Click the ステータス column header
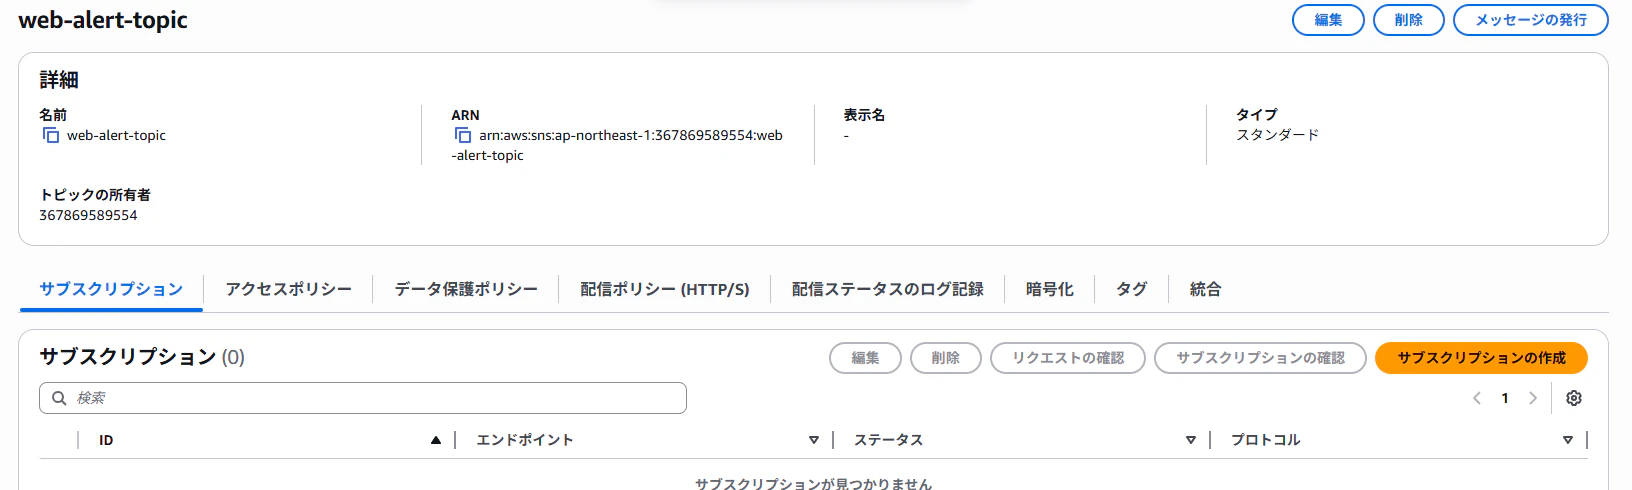The width and height of the screenshot is (1632, 490). 888,440
